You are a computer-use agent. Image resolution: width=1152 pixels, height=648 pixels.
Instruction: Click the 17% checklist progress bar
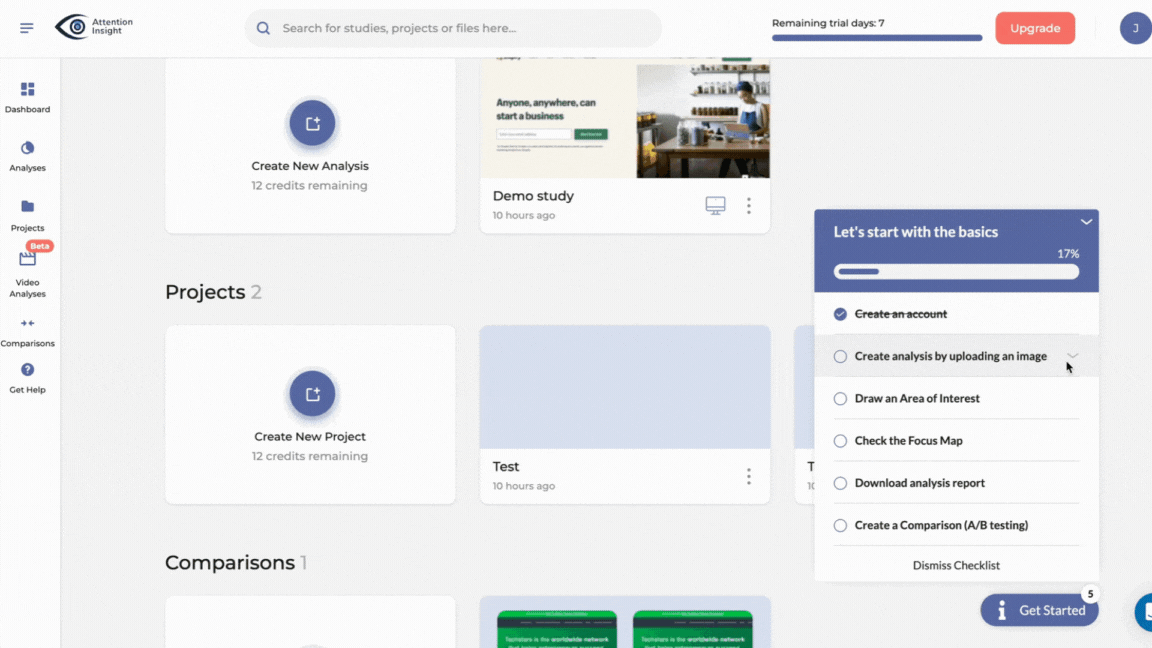[955, 270]
